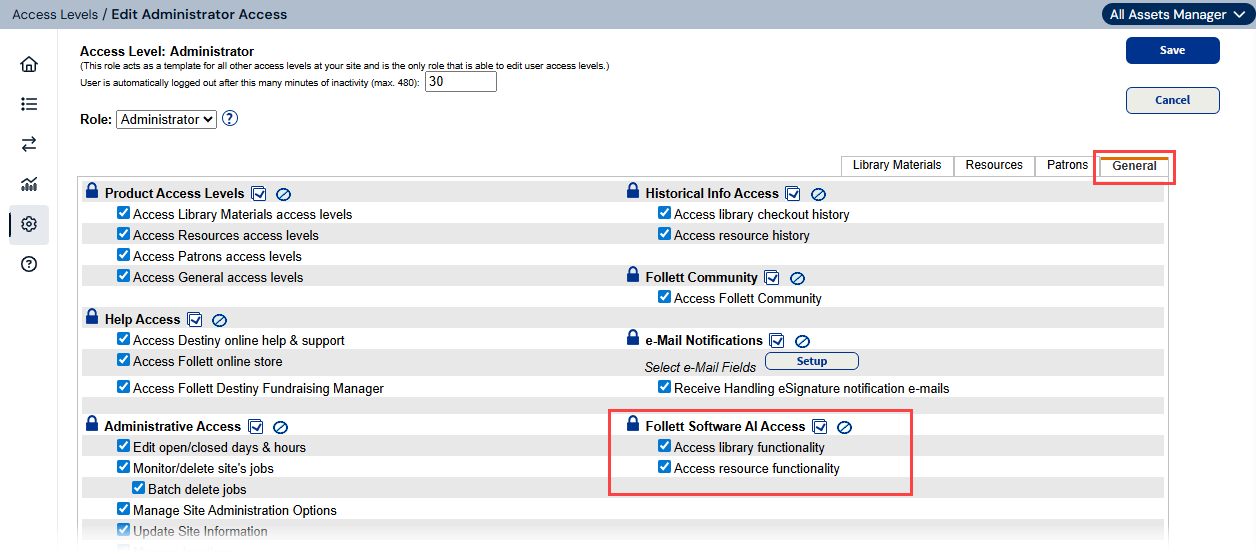The image size is (1256, 554).
Task: Toggle Manage Site Administration Options checkbox
Action: tap(123, 509)
